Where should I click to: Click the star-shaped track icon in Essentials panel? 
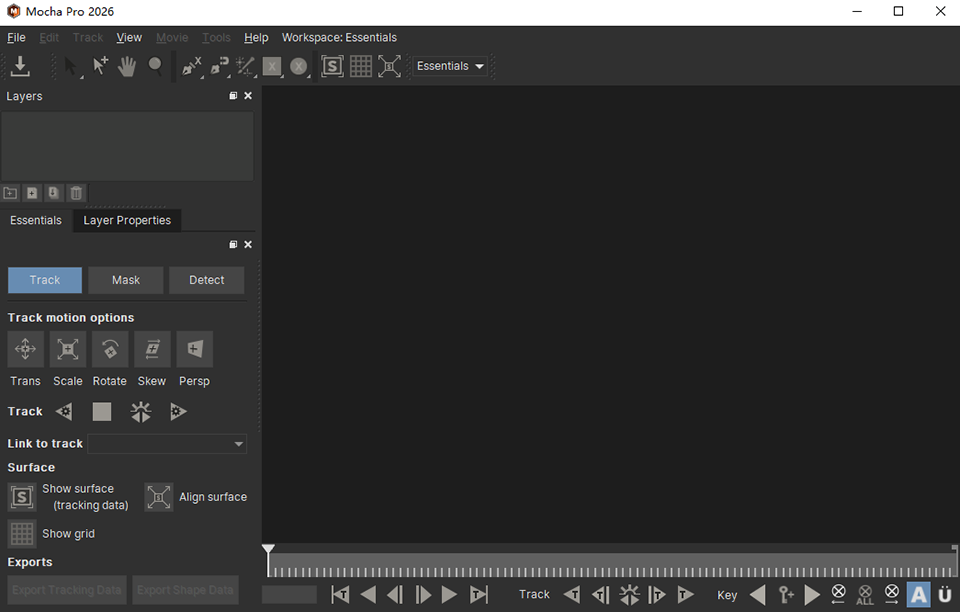click(x=141, y=412)
